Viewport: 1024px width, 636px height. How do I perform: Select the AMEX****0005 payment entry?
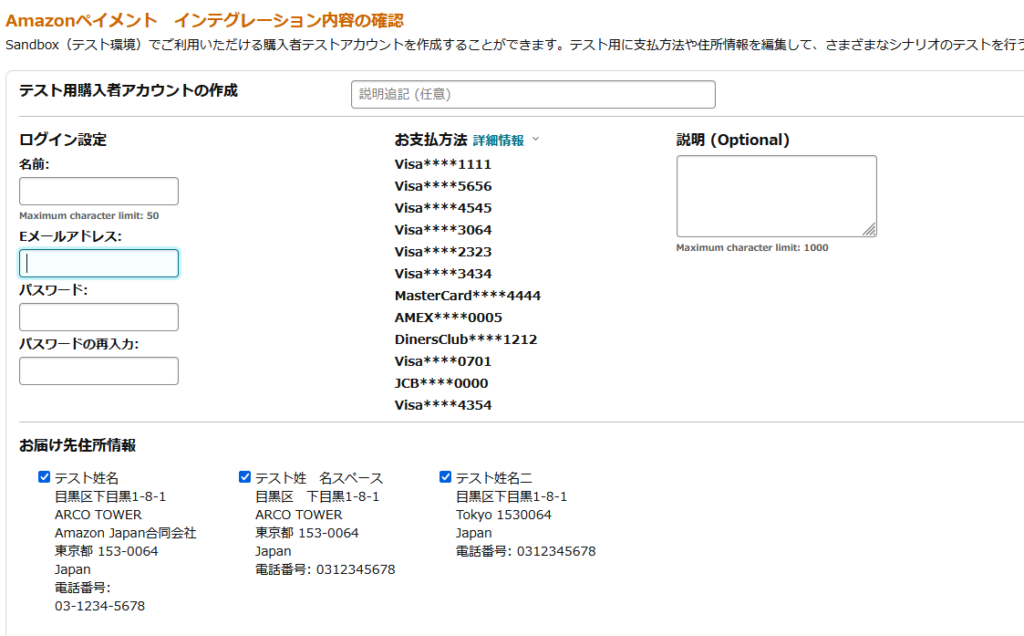click(448, 317)
